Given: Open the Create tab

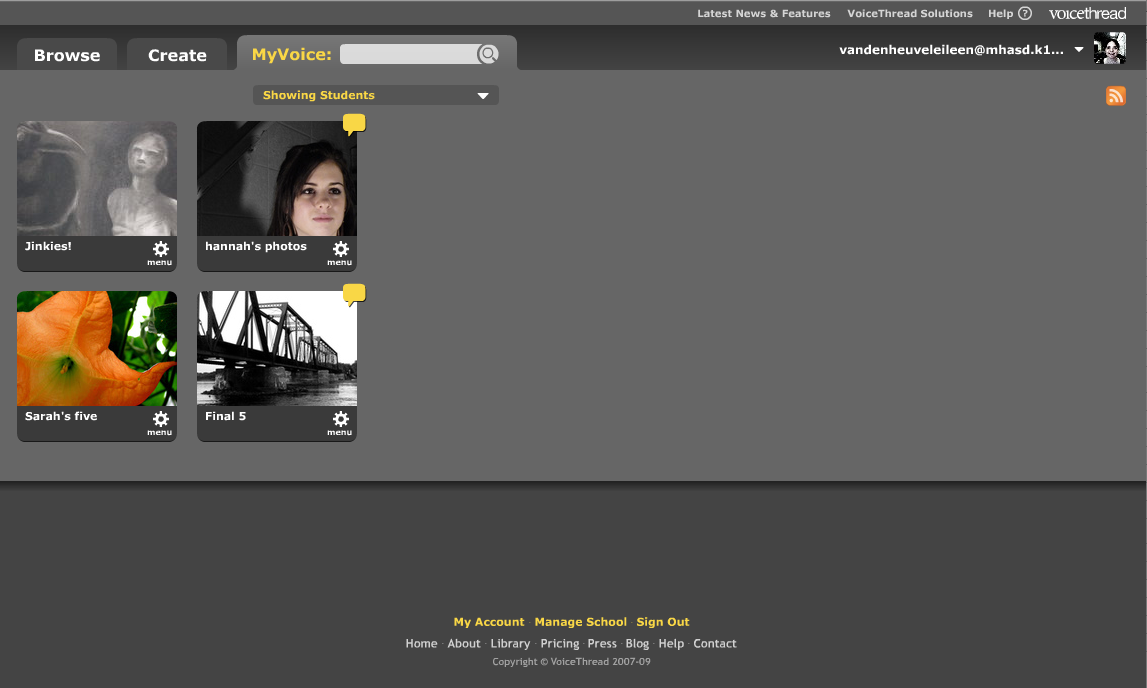Looking at the screenshot, I should (177, 55).
